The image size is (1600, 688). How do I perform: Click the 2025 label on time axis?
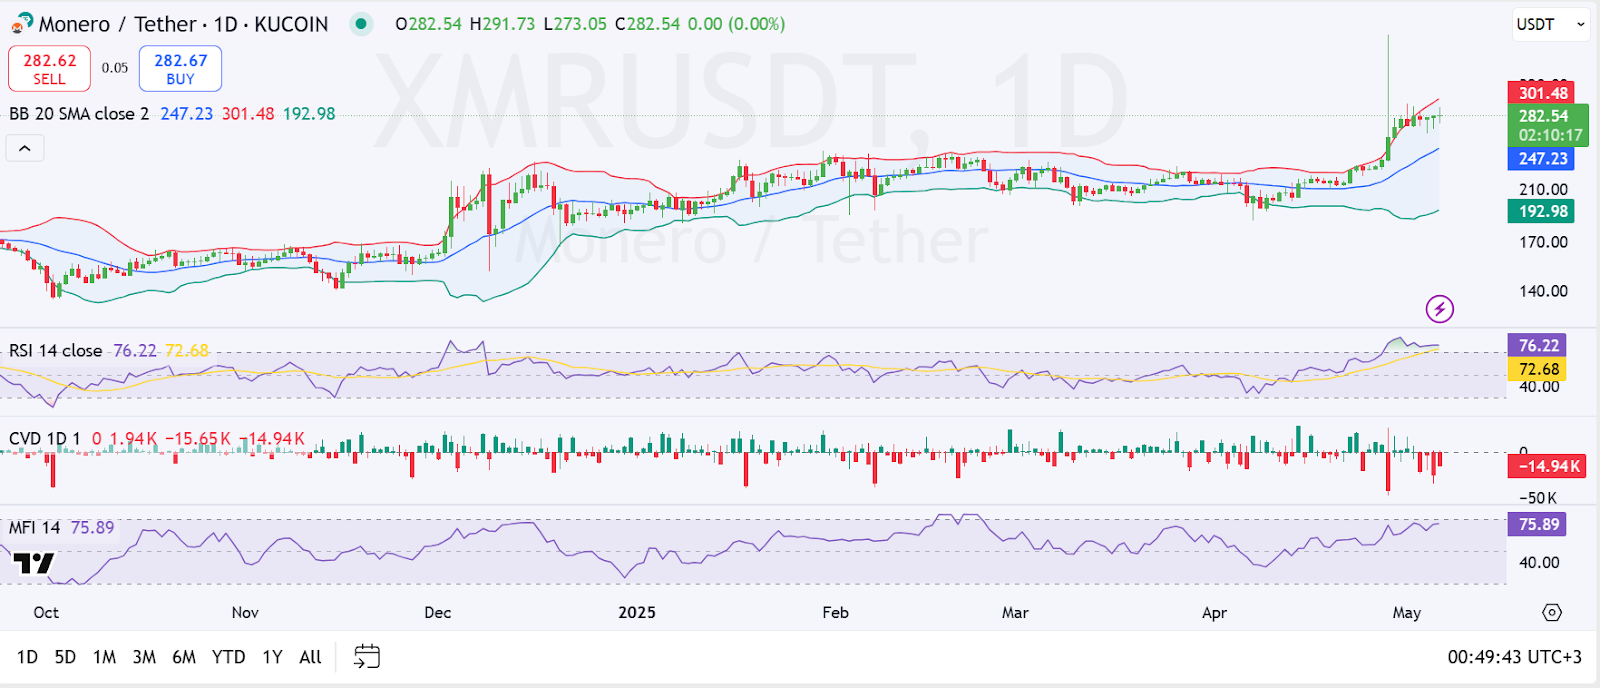click(x=637, y=613)
